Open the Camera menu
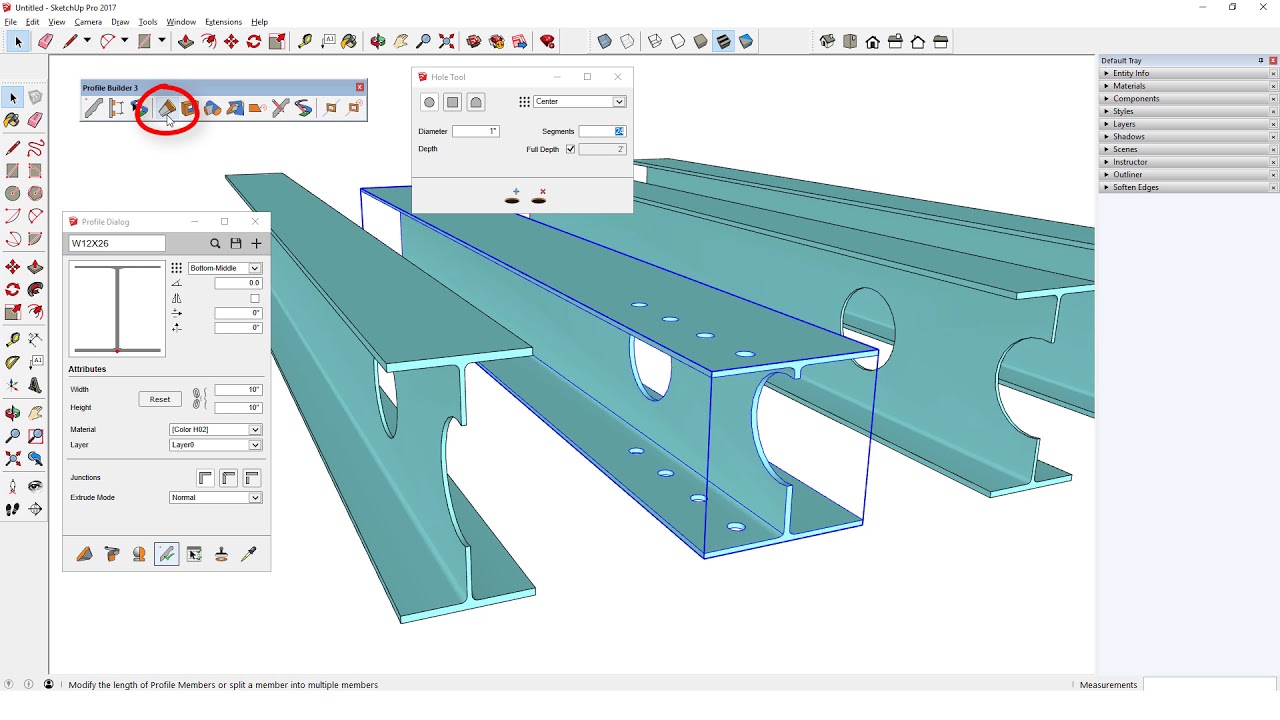 pyautogui.click(x=88, y=22)
